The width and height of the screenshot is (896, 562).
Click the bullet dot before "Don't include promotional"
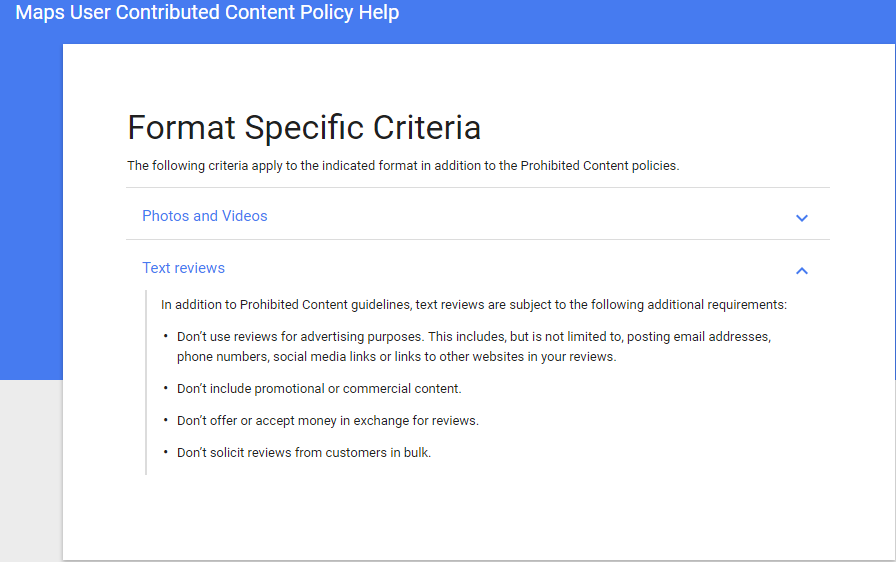(x=166, y=388)
